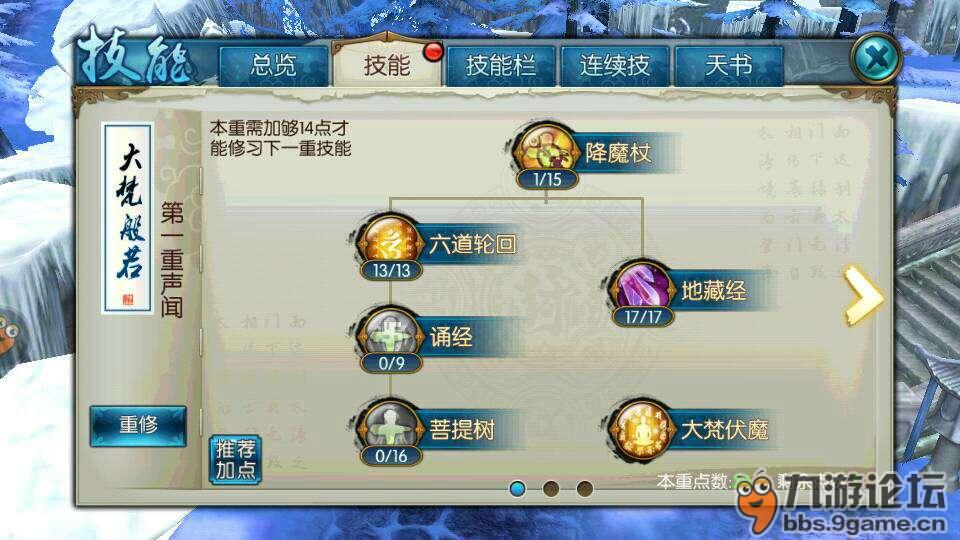Screen dimensions: 960x540
Task: Select the first page indicator dot
Action: tap(517, 489)
